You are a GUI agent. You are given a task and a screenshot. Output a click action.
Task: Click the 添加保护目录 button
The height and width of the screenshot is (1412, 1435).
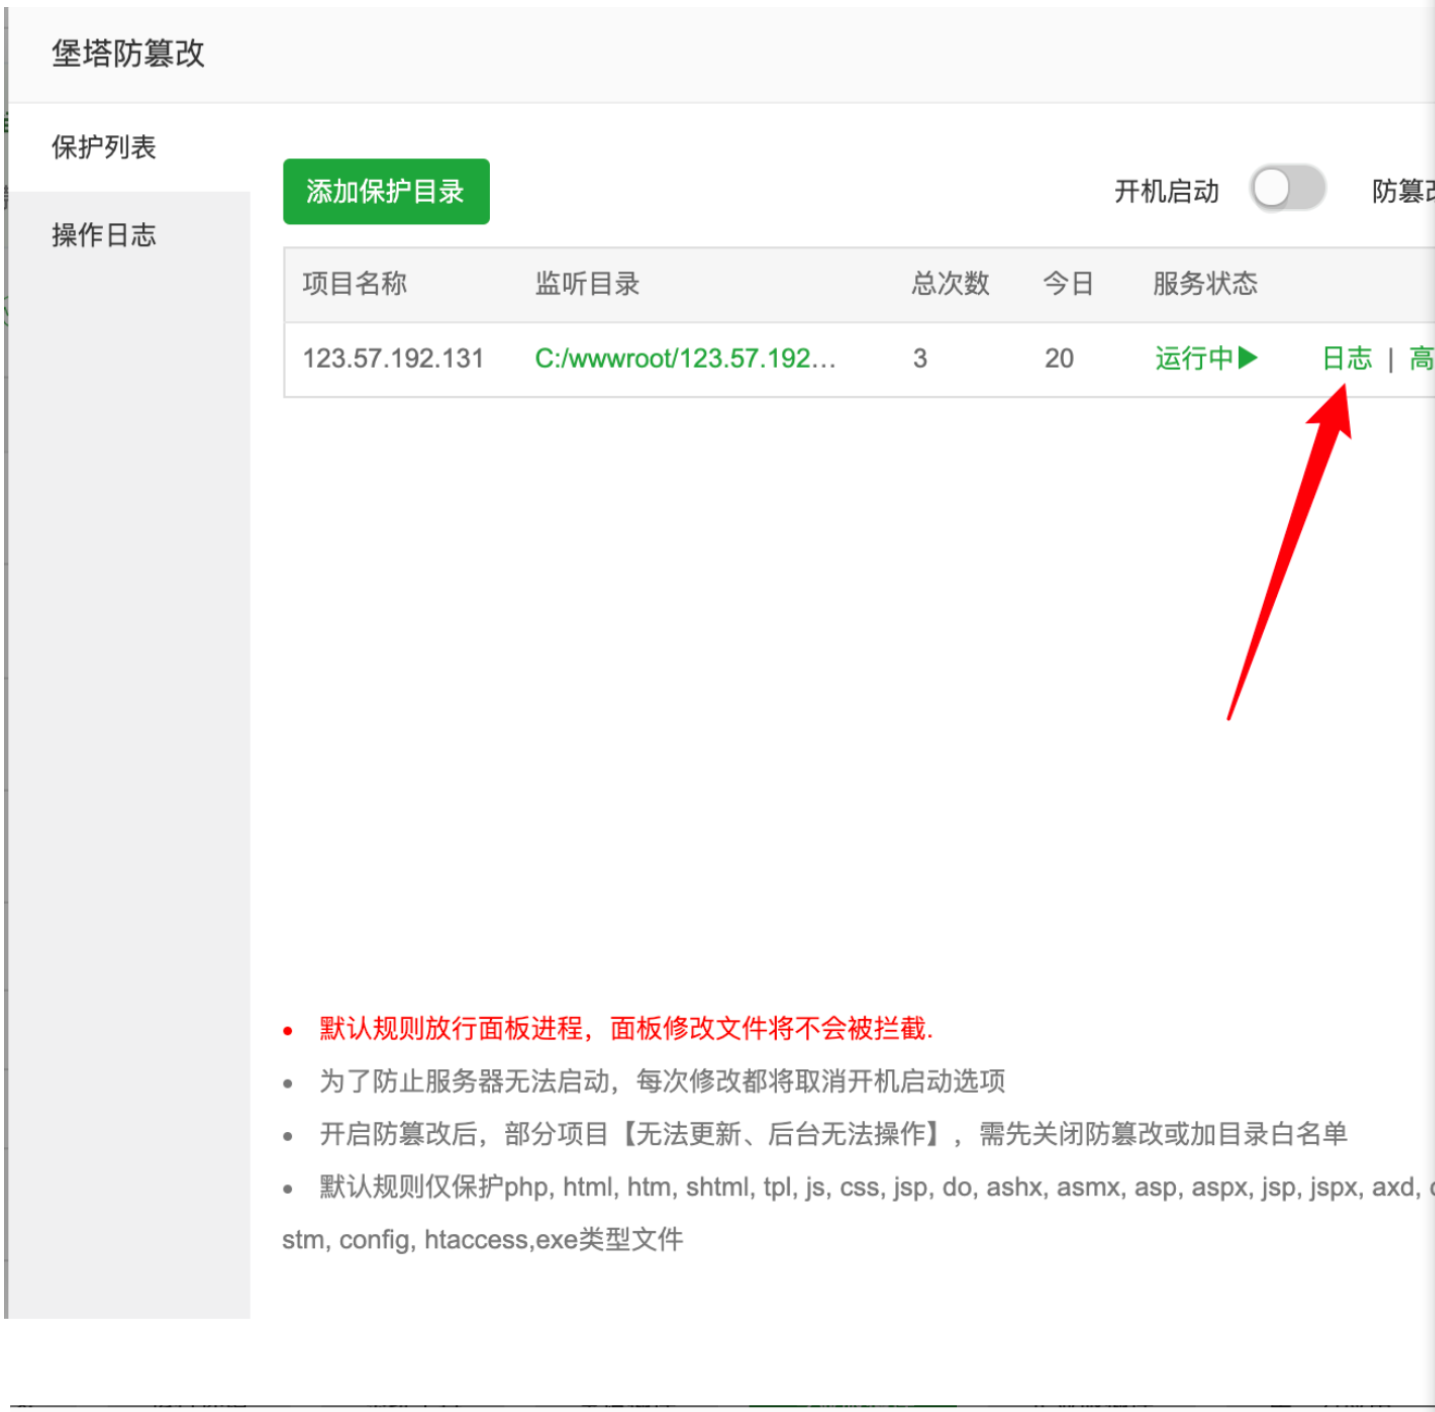tap(386, 191)
